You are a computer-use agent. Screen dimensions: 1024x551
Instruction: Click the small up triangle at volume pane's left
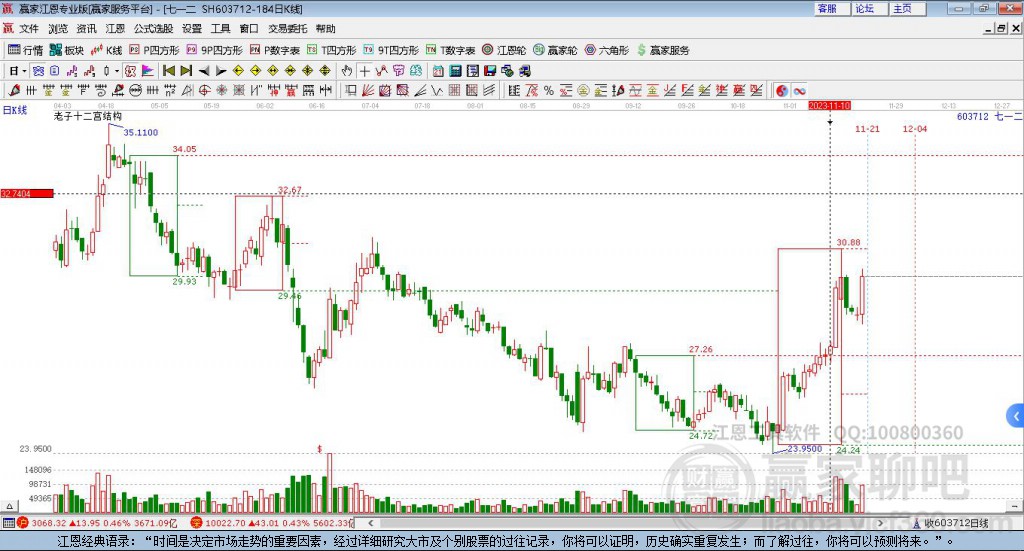click(9, 506)
